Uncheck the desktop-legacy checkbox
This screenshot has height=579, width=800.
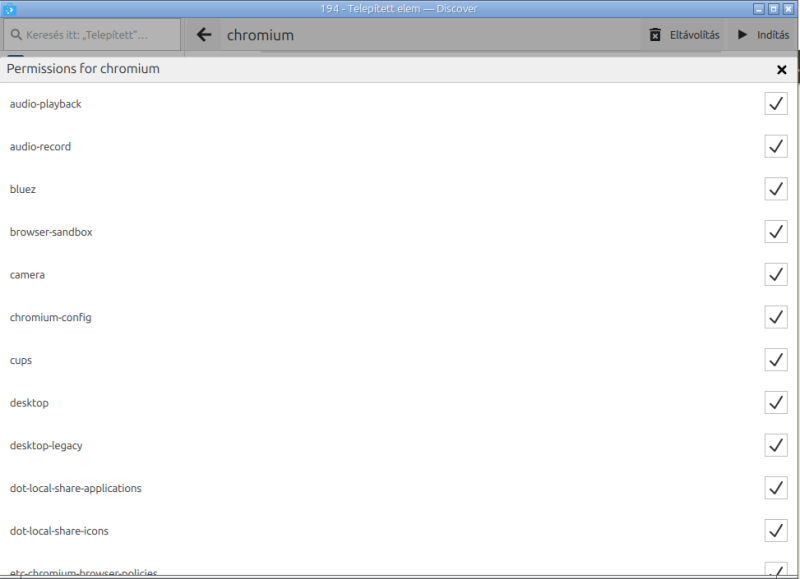tap(776, 445)
